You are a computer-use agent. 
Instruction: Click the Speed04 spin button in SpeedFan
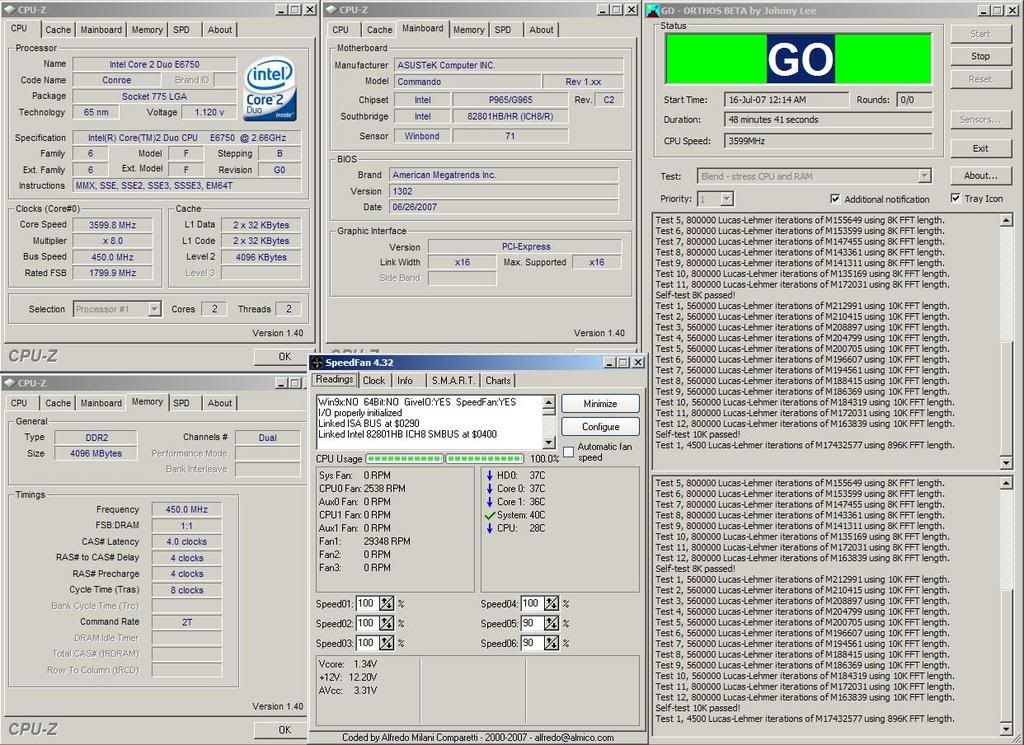(552, 604)
